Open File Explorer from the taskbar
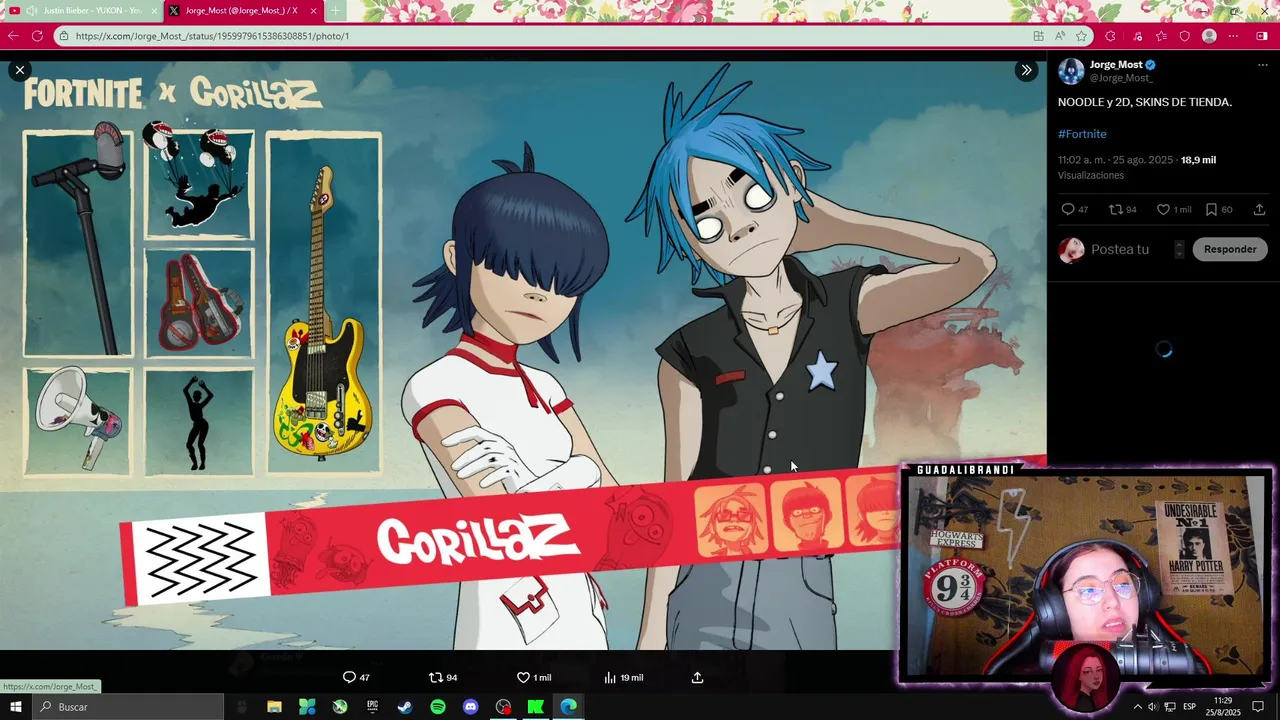Screen dimensions: 1280x720 point(274,707)
